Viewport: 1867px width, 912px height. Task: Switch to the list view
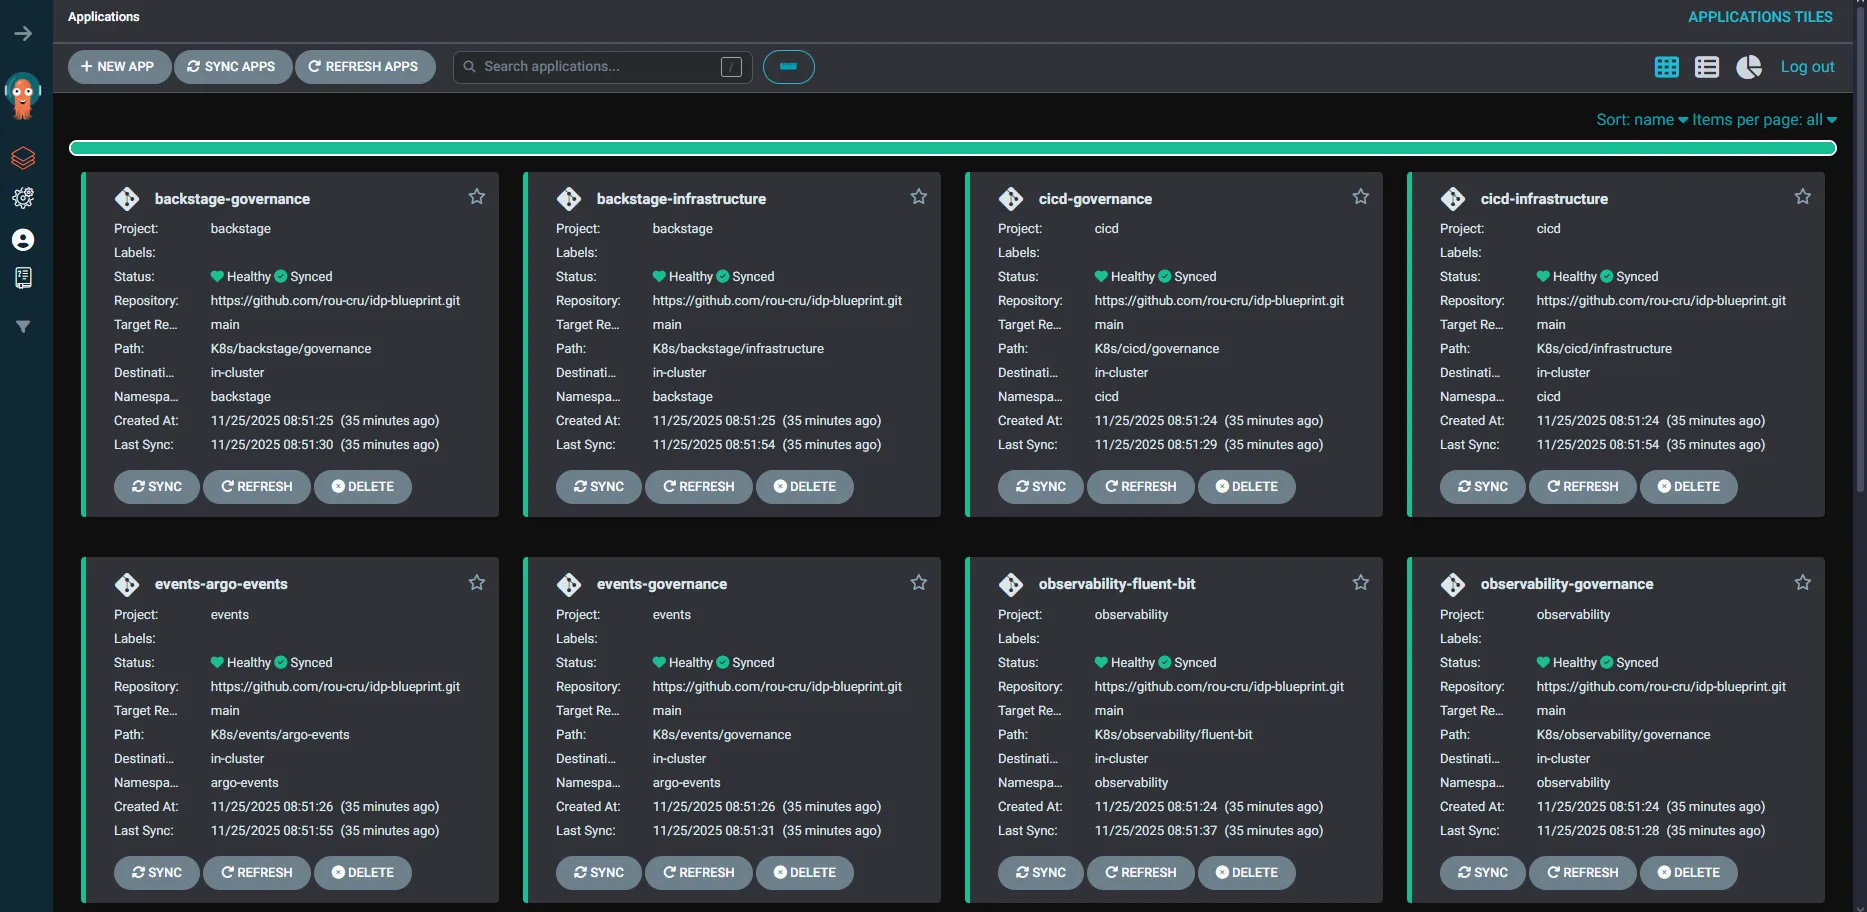(1707, 67)
